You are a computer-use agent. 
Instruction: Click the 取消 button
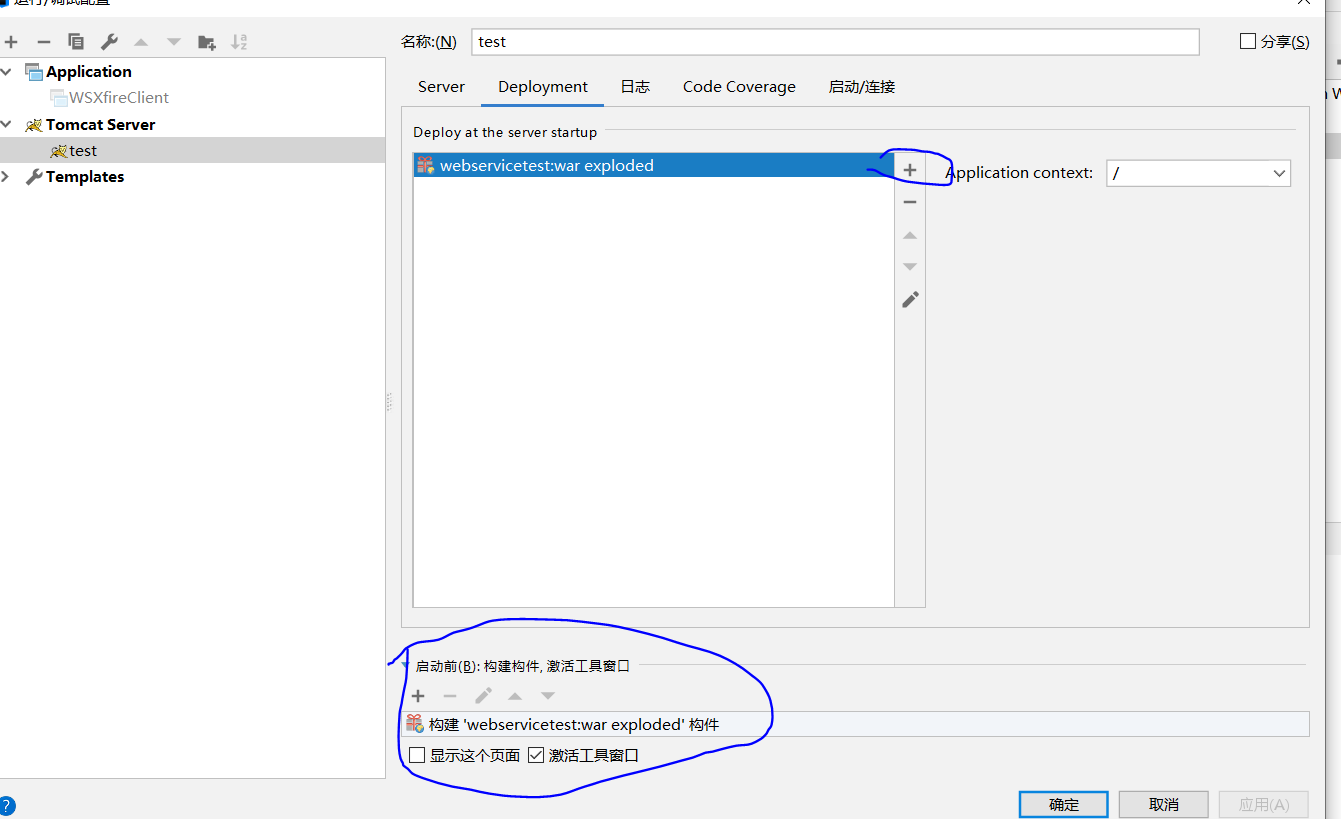click(1164, 804)
